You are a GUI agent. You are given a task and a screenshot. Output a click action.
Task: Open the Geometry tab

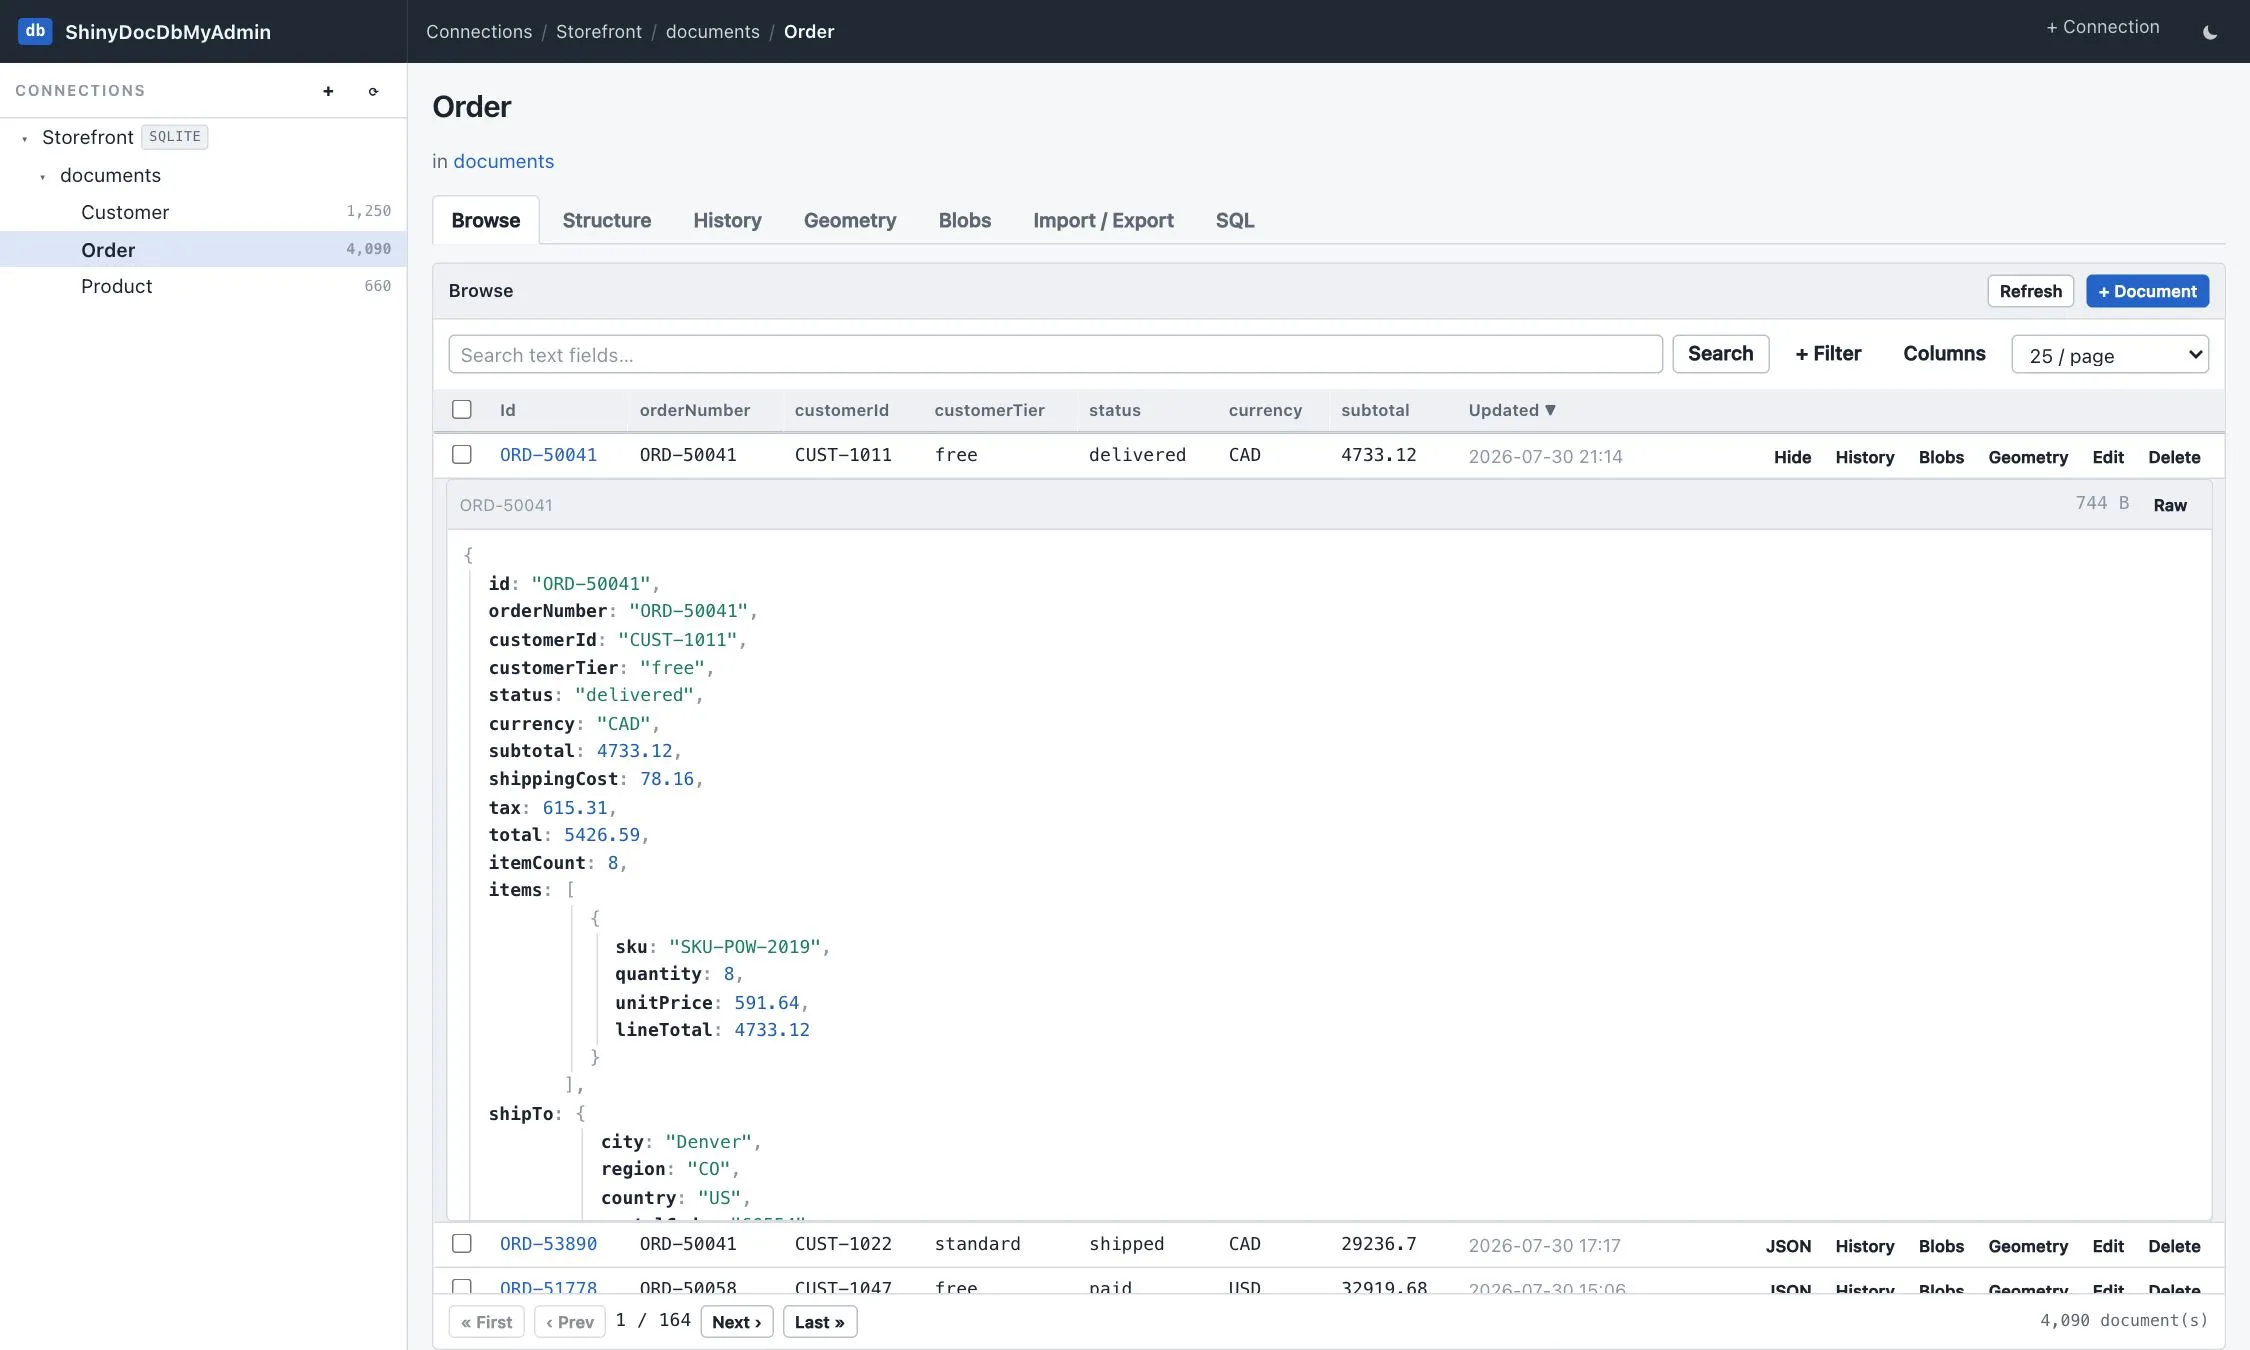(x=850, y=220)
